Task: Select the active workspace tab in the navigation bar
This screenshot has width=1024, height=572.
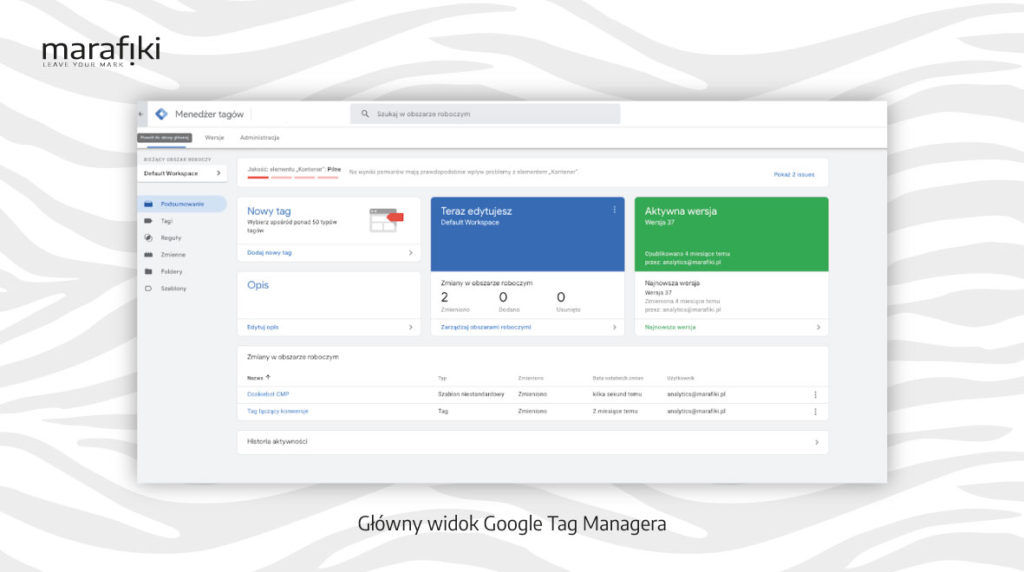Action: (x=165, y=138)
